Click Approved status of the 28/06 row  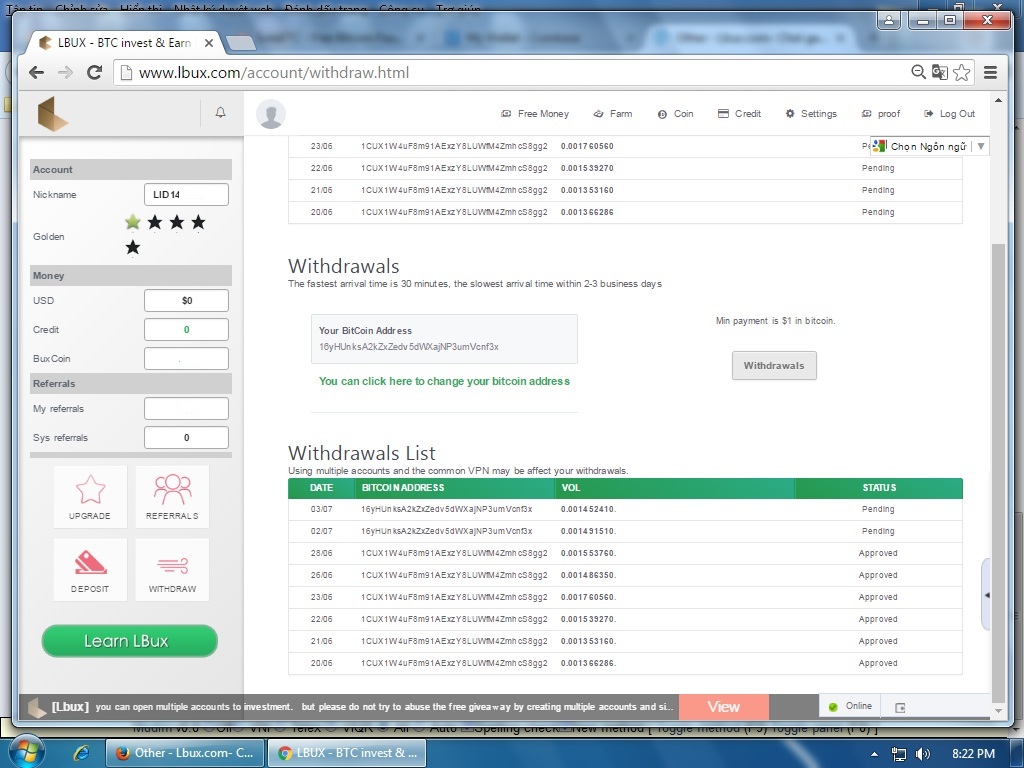pyautogui.click(x=878, y=553)
